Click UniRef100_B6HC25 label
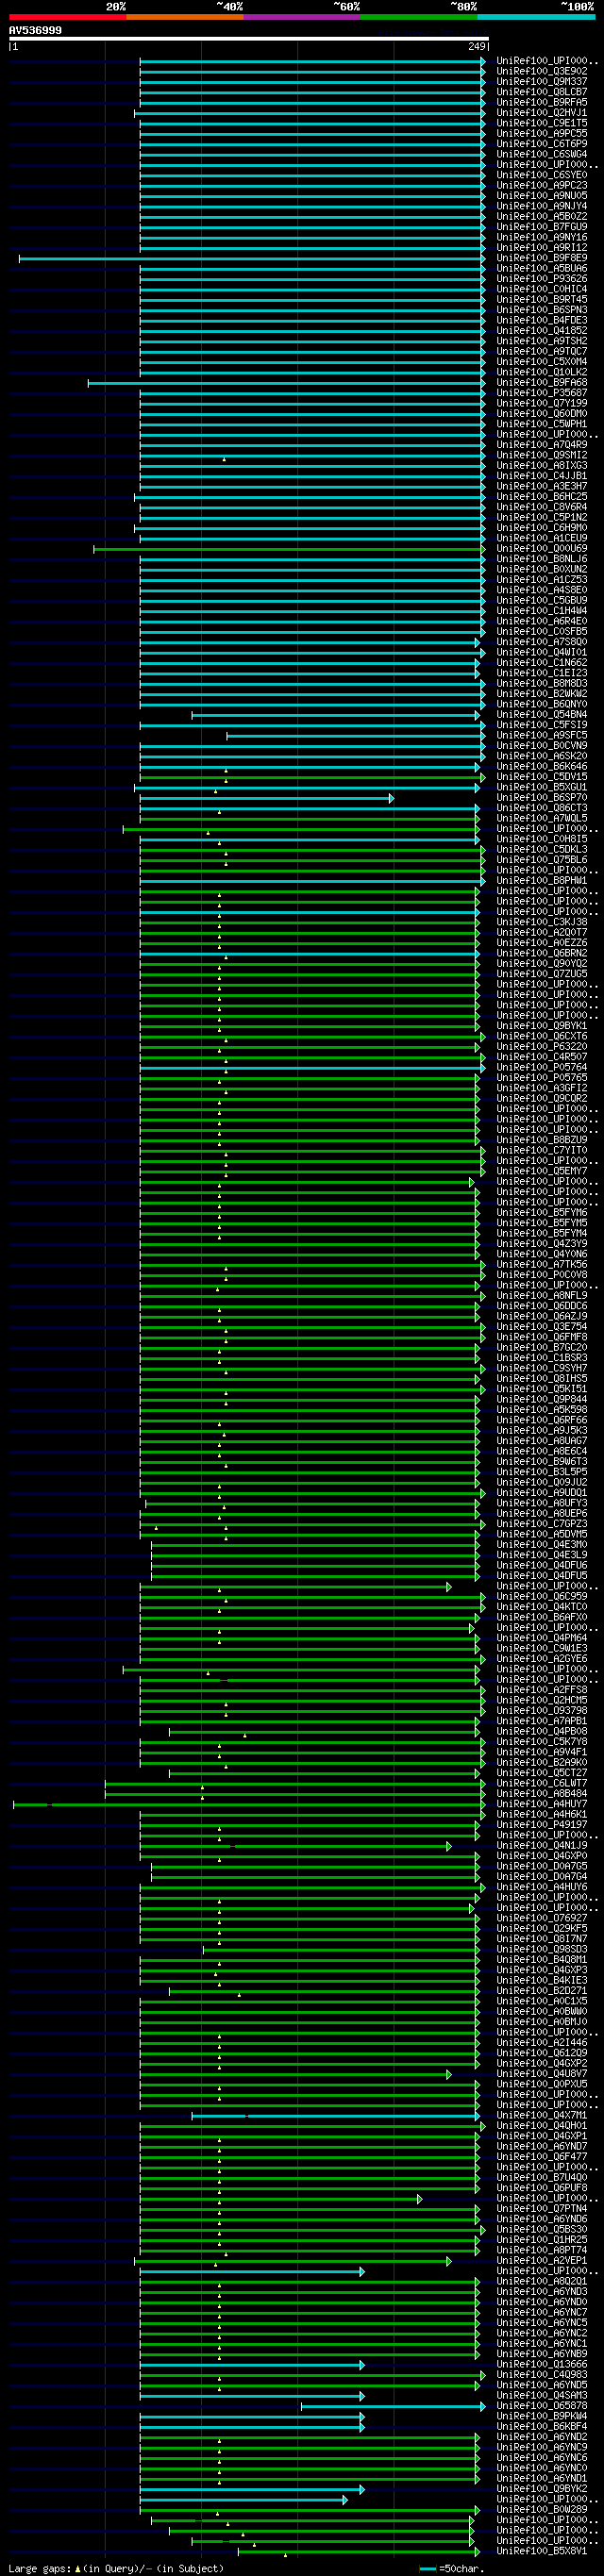This screenshot has height=2576, width=604. click(542, 497)
